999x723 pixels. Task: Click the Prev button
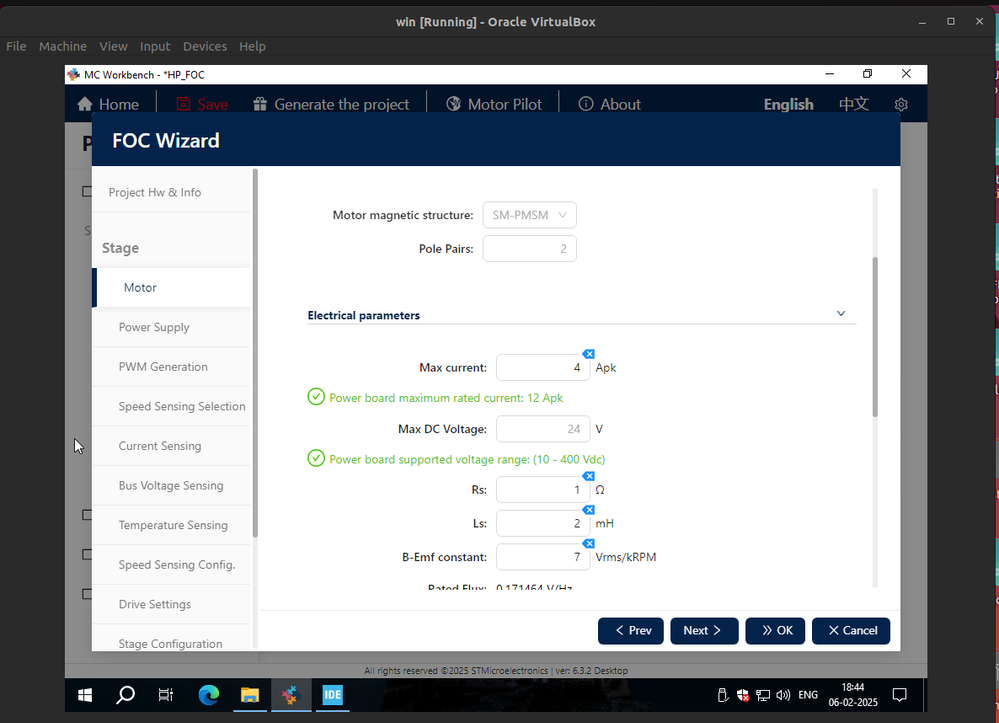[x=631, y=631]
